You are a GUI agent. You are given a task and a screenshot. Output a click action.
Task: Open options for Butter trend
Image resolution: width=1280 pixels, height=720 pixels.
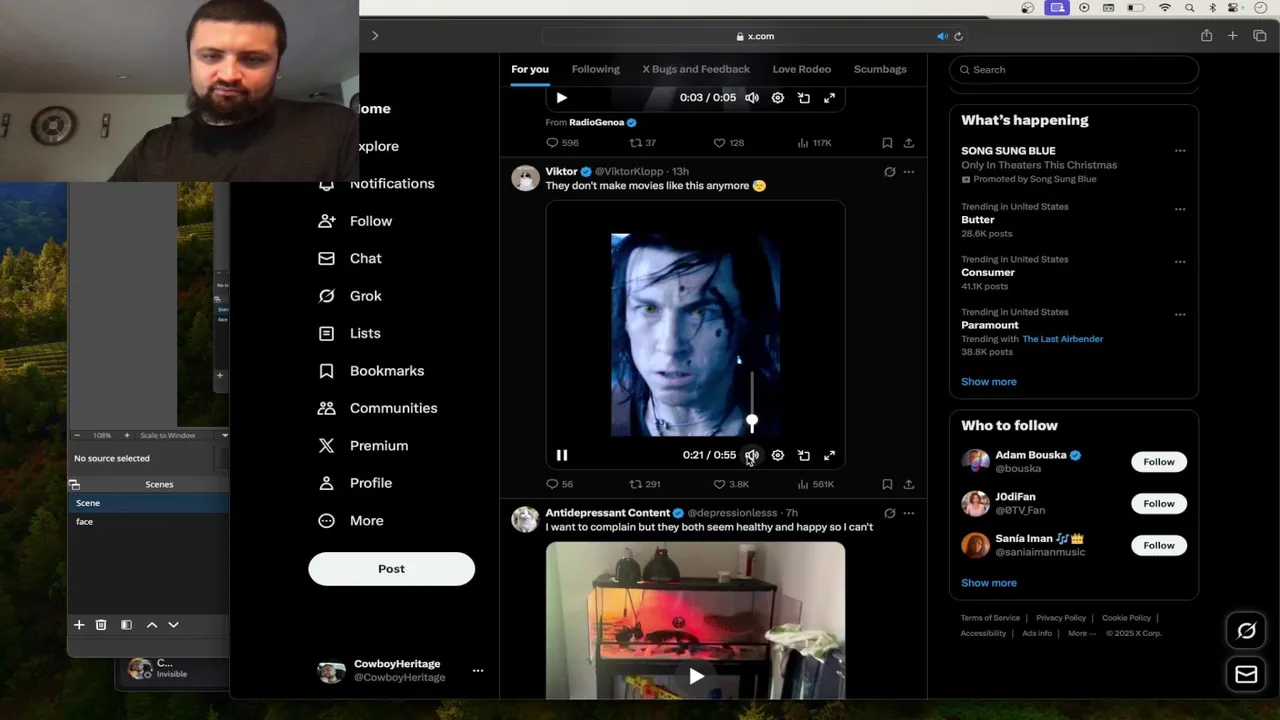(1180, 210)
